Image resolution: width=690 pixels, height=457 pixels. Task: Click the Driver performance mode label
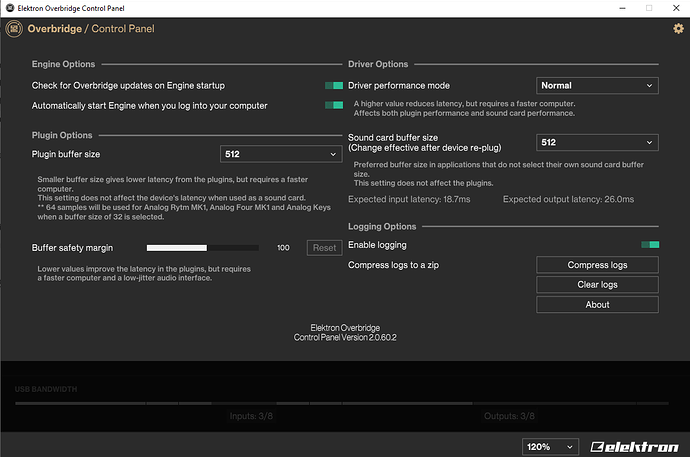[x=399, y=86]
